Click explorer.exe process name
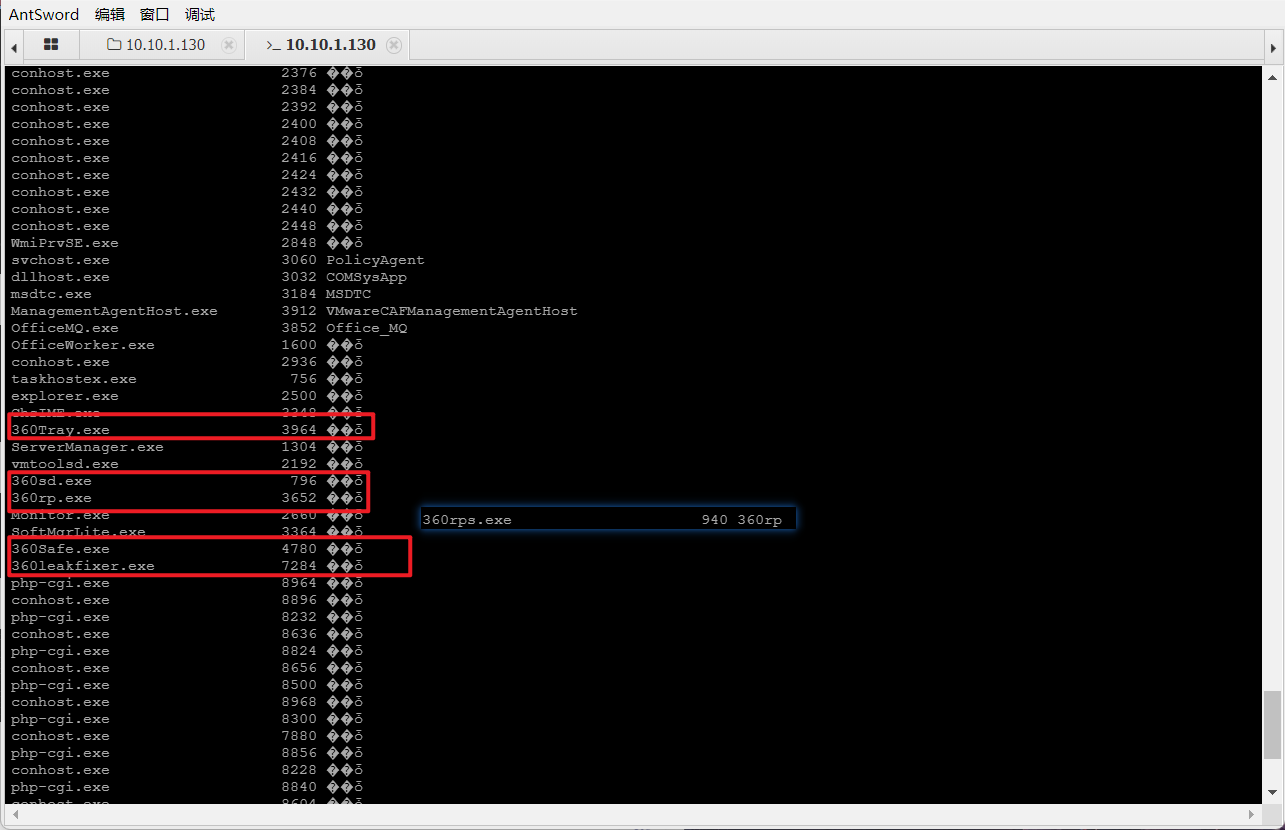Image resolution: width=1285 pixels, height=830 pixels. click(64, 396)
